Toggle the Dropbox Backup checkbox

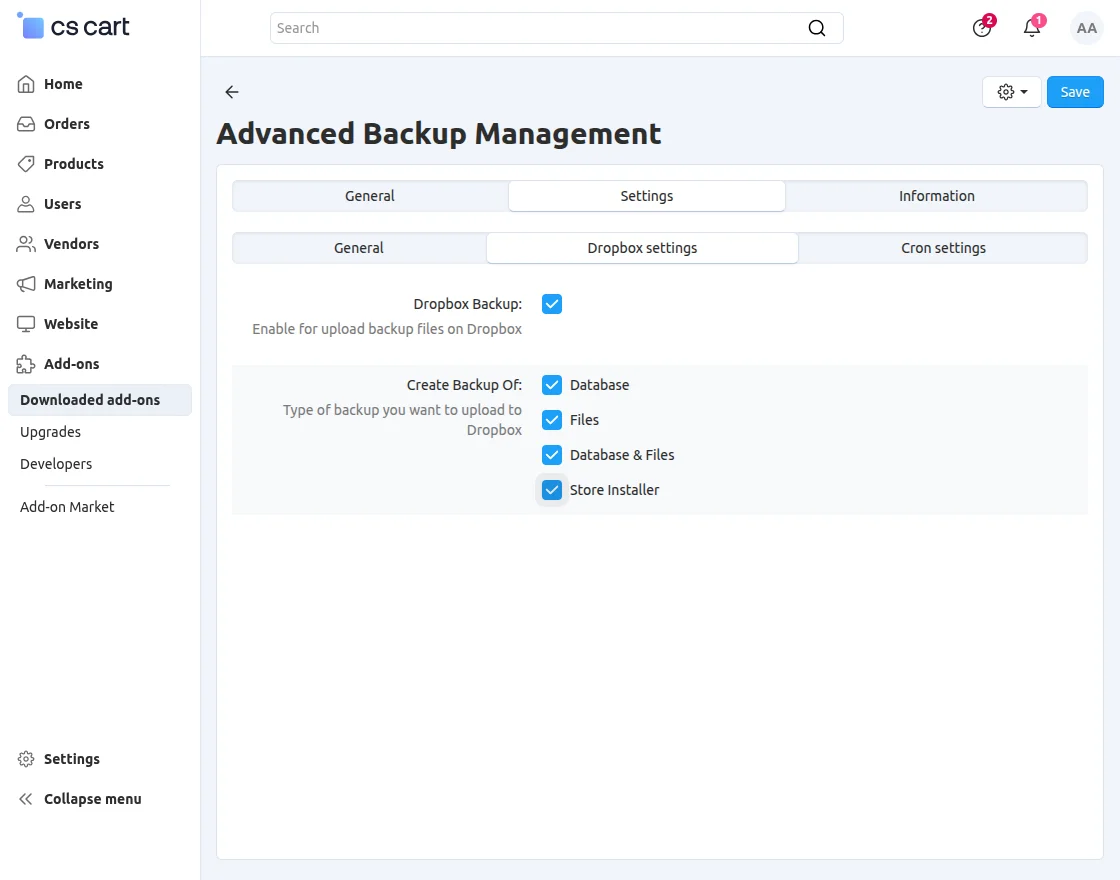551,304
